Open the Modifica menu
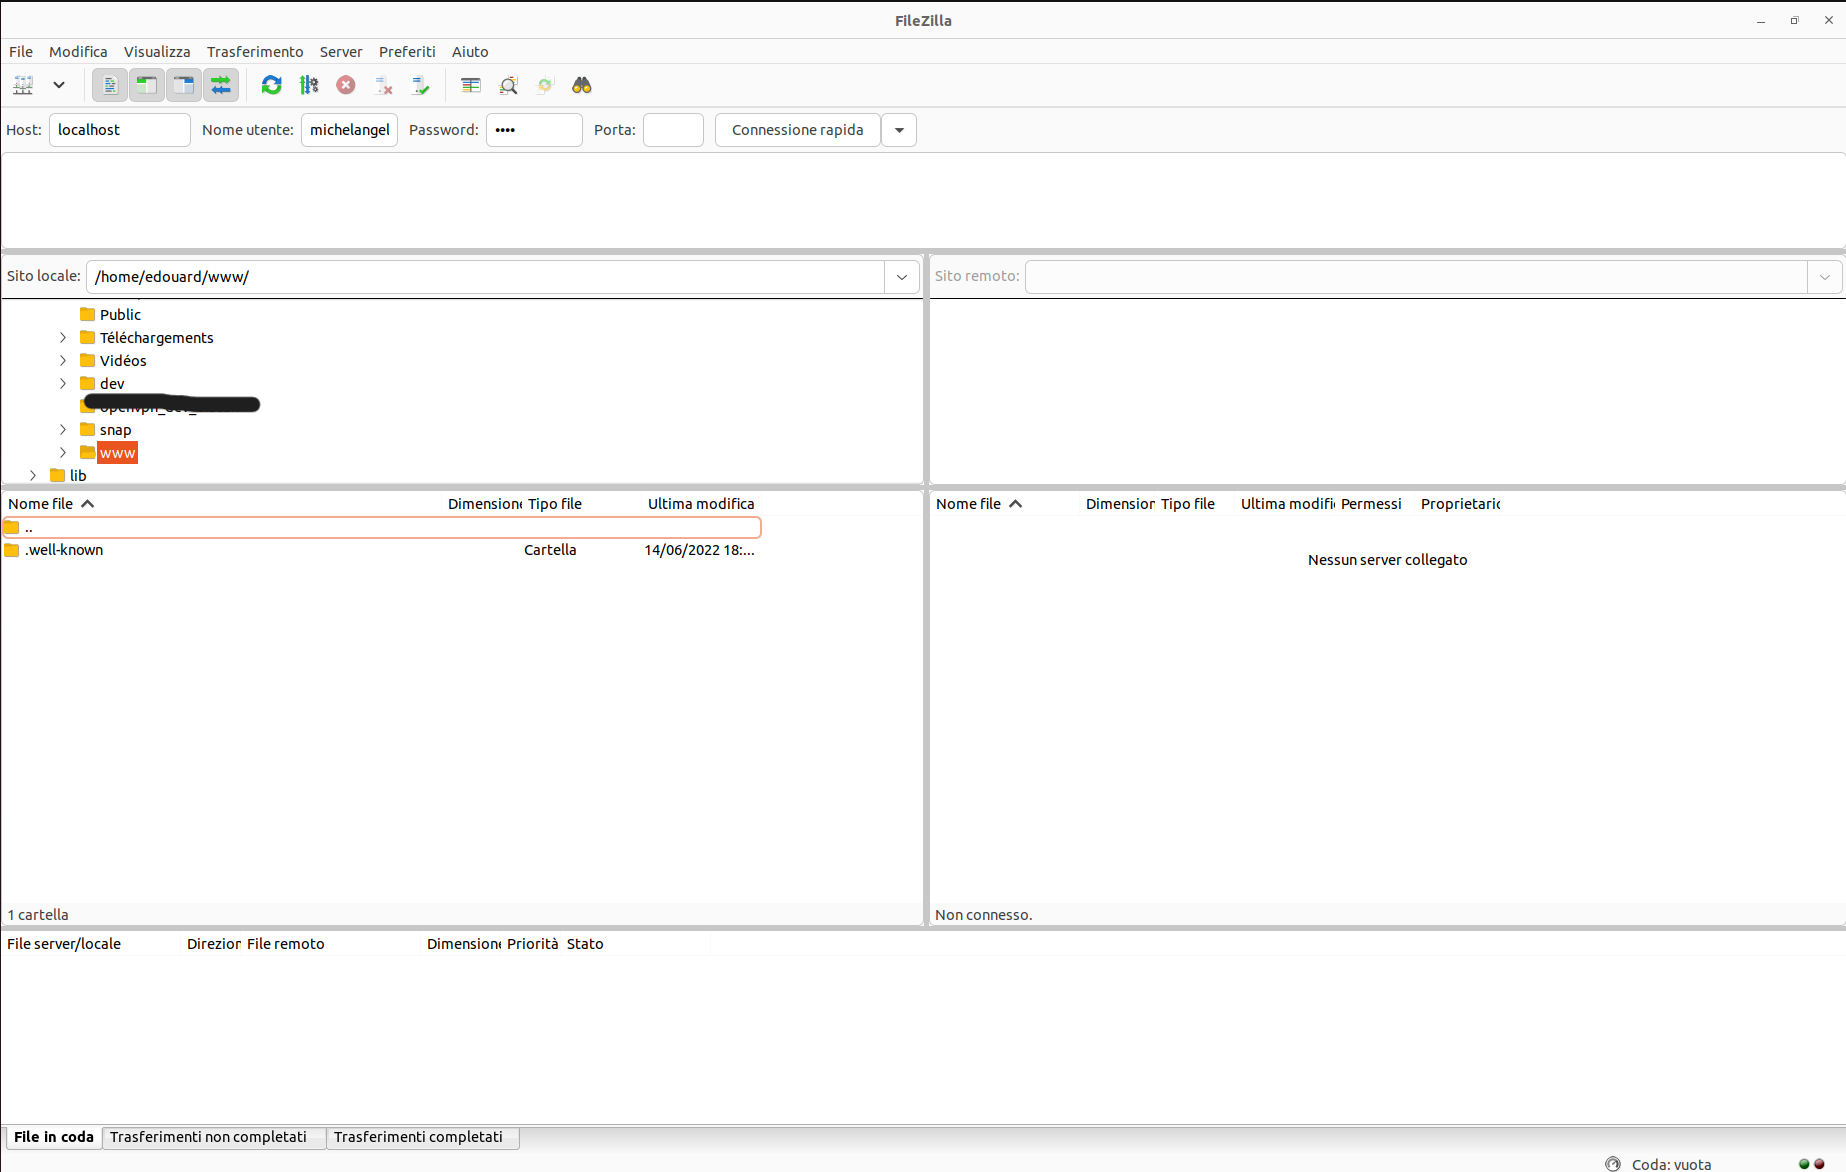This screenshot has width=1846, height=1172. click(x=78, y=52)
